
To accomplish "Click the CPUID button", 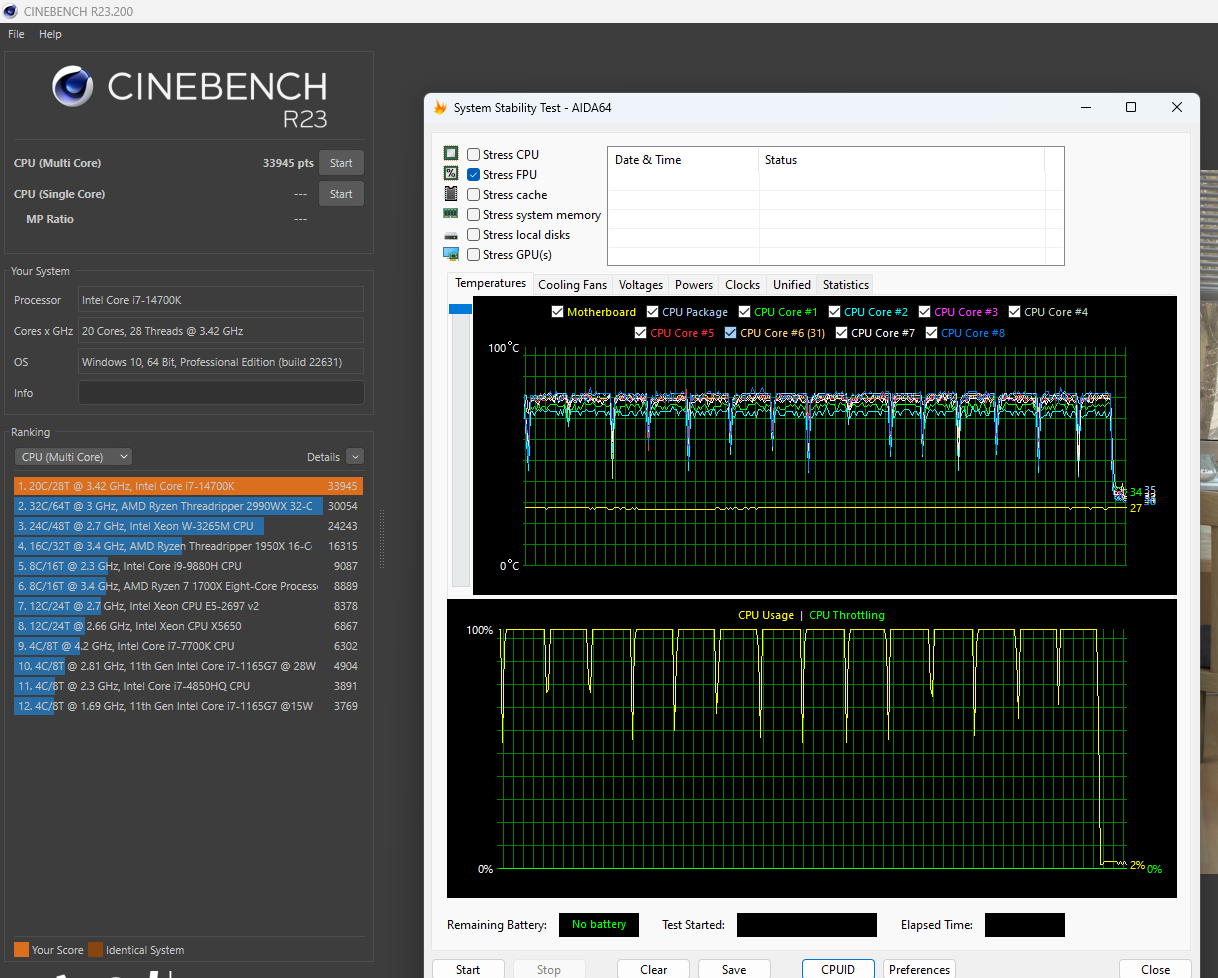I will [838, 969].
